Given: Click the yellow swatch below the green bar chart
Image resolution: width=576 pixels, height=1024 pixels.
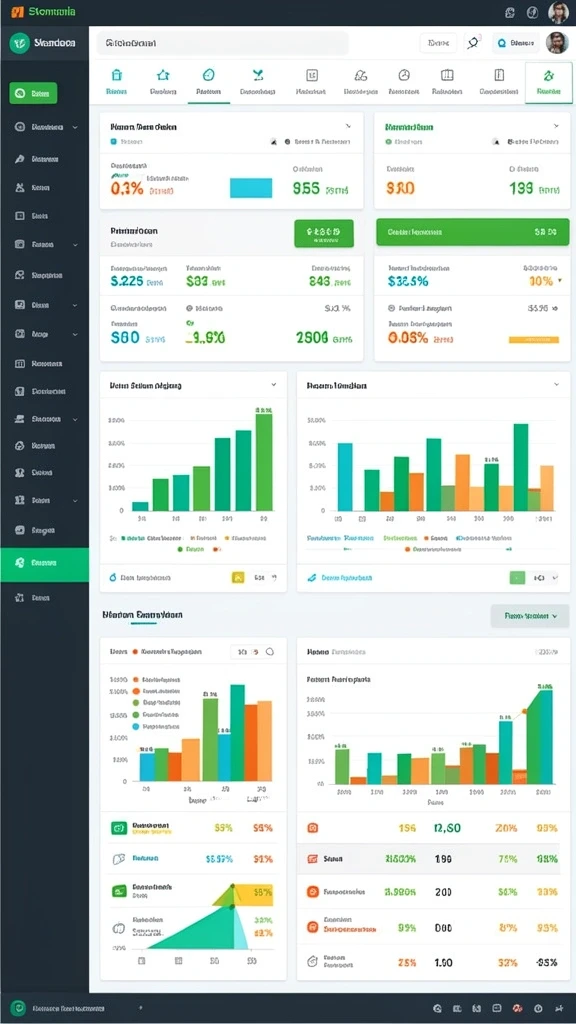Looking at the screenshot, I should click(x=238, y=577).
